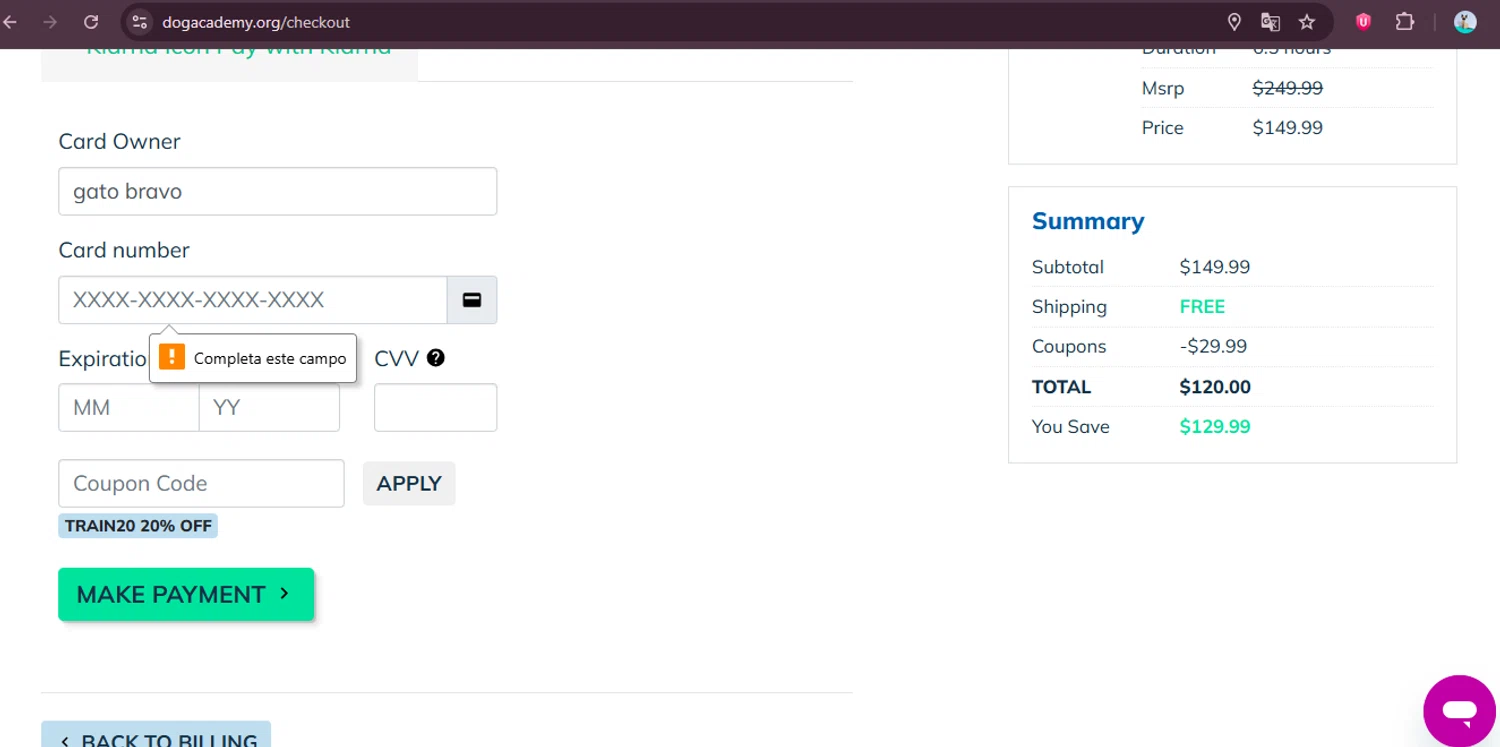This screenshot has width=1500, height=747.
Task: Click the APPLY coupon button
Action: [x=409, y=484]
